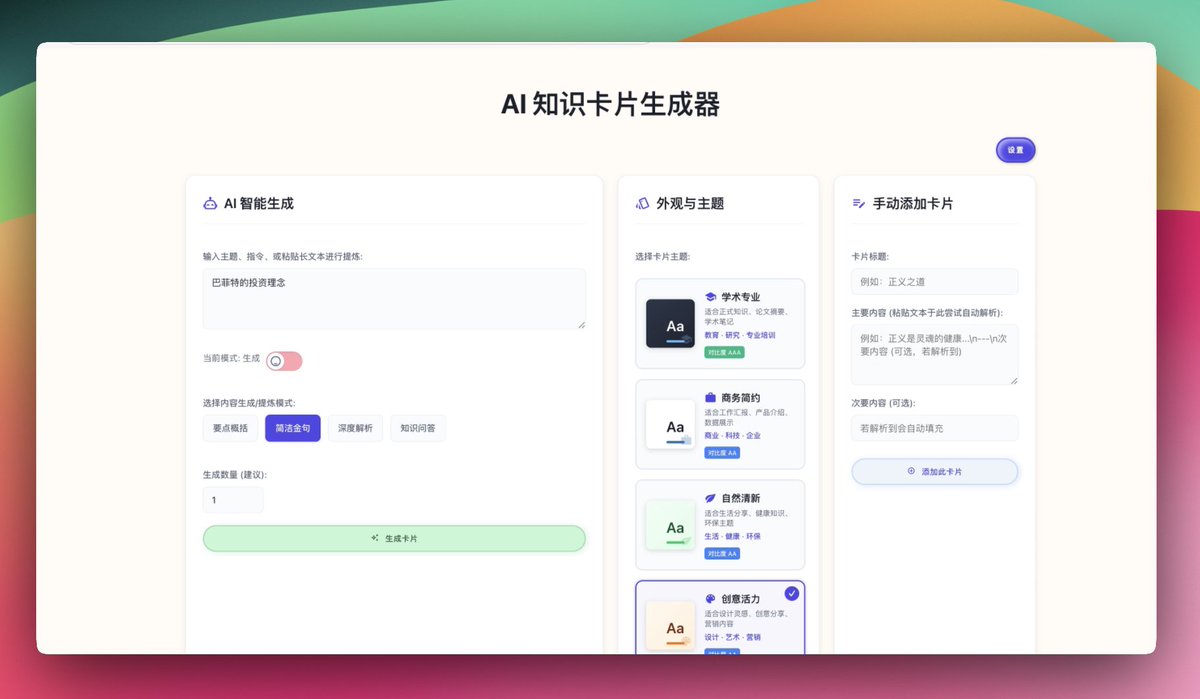Click the 添加此卡片 button

[x=935, y=471]
